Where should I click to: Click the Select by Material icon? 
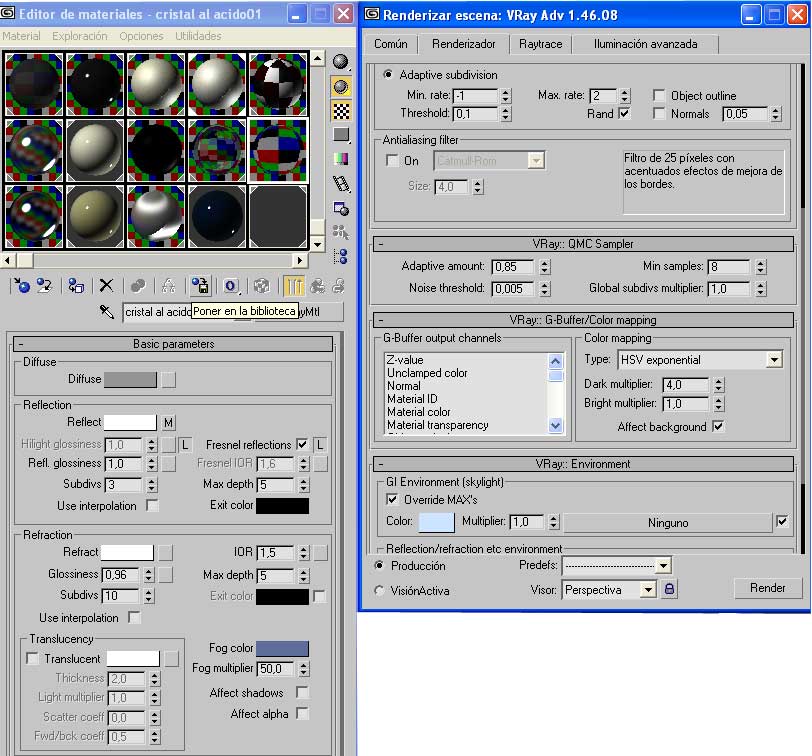(341, 232)
